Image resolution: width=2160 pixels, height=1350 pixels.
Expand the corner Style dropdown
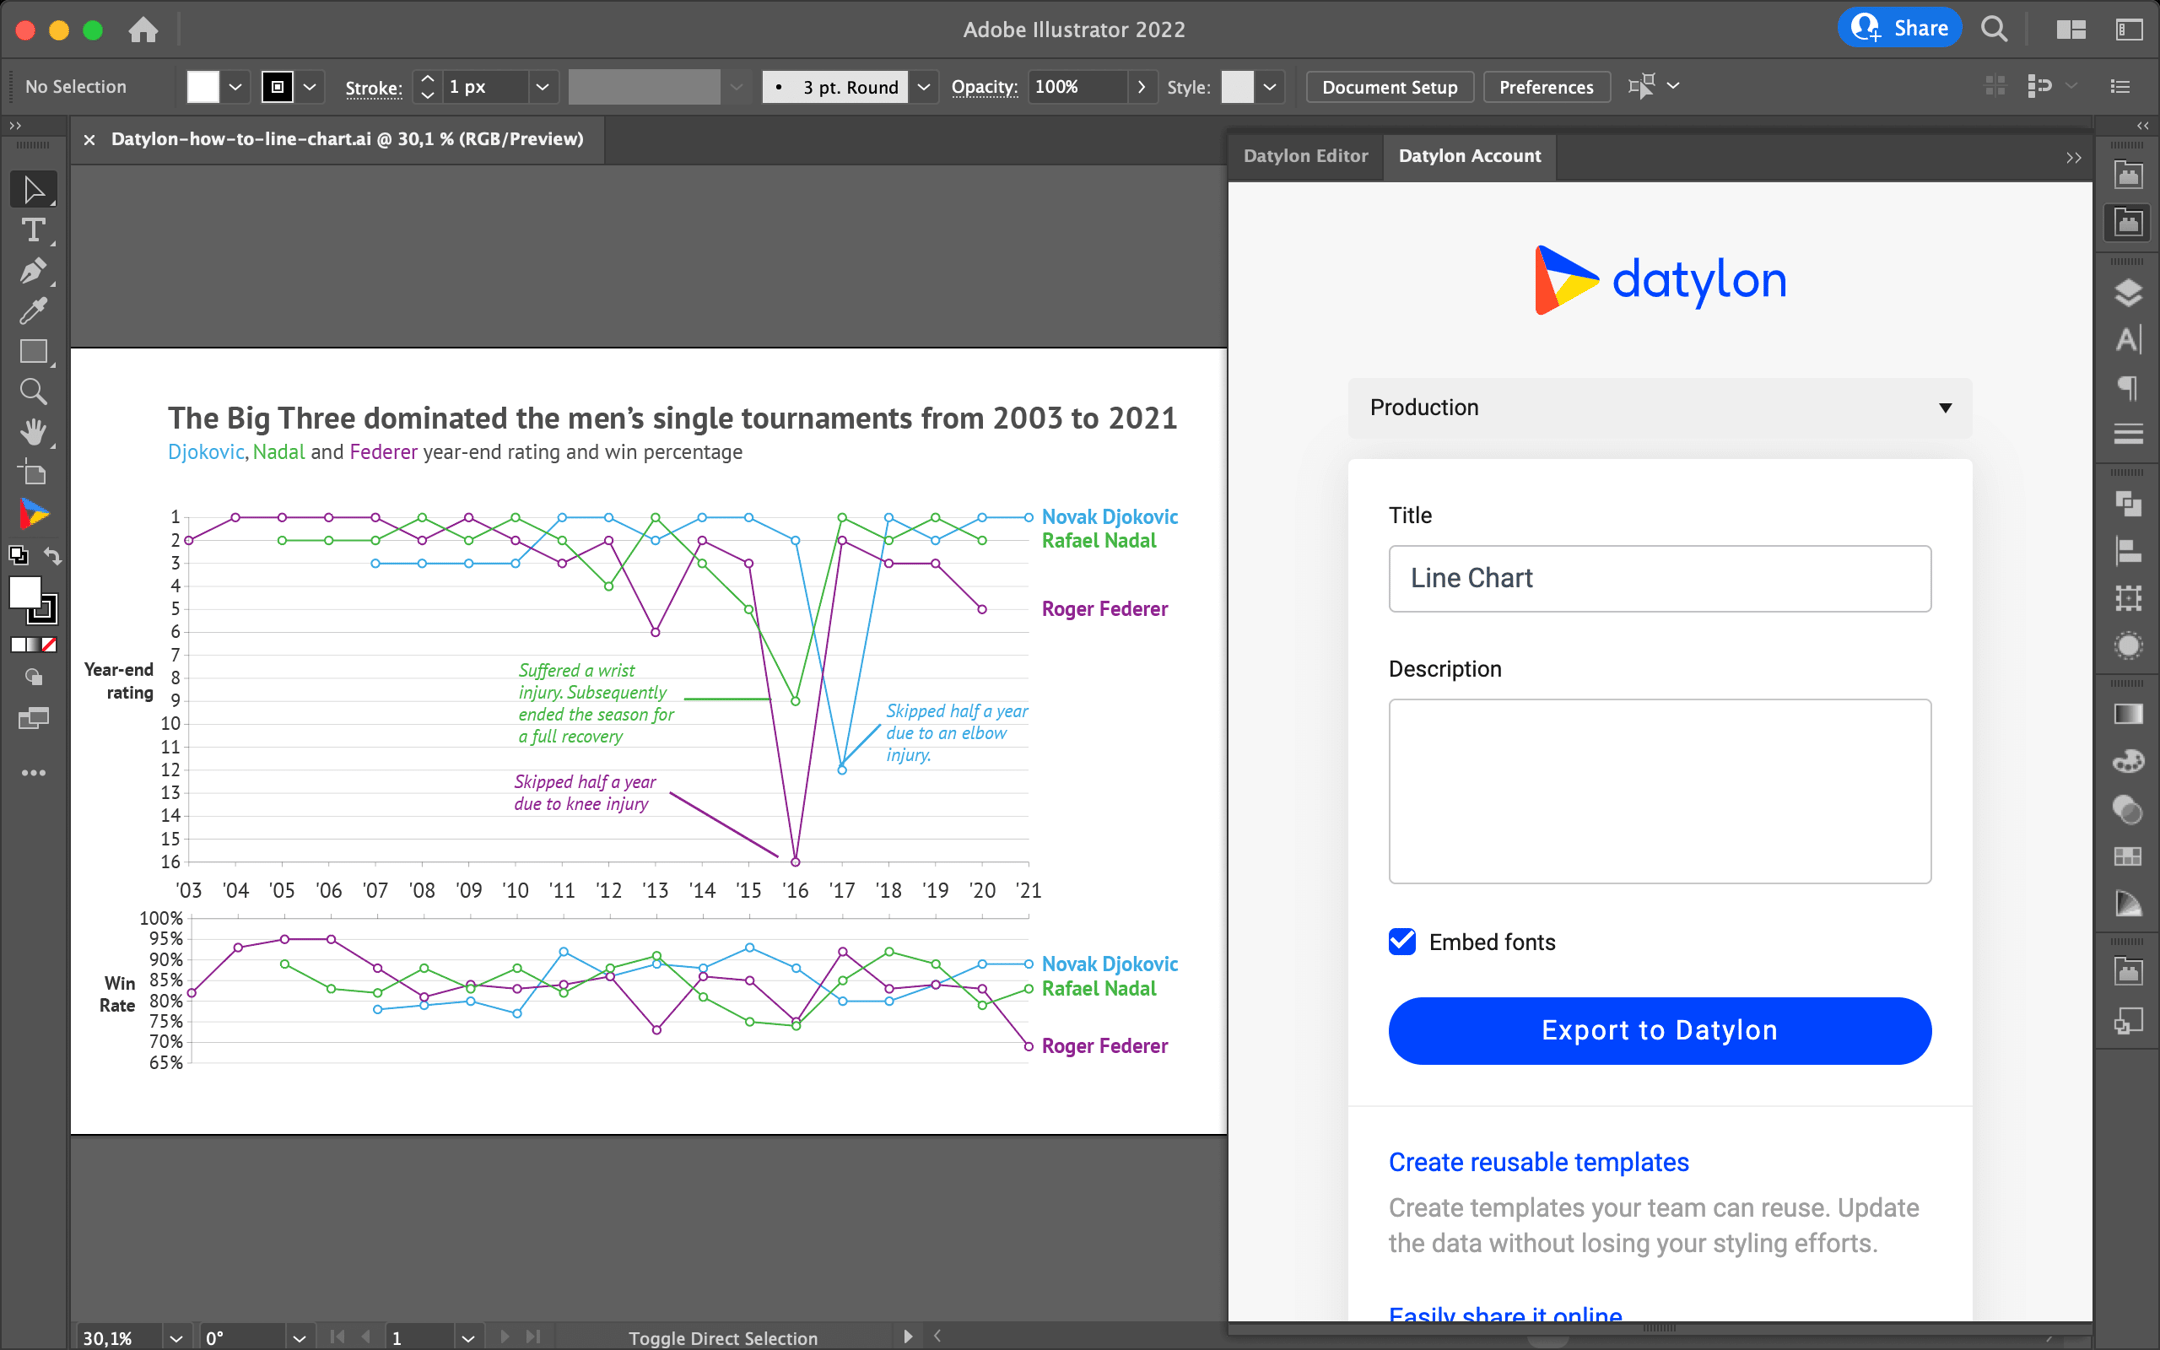(1268, 87)
